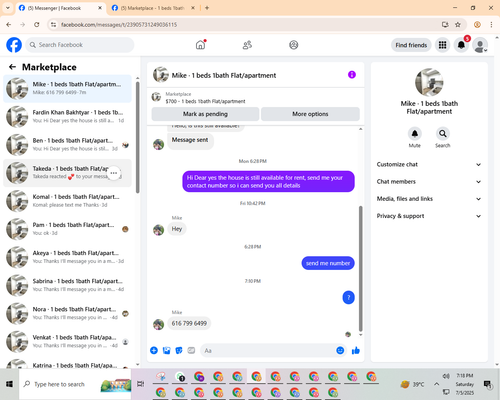Open the Facebook menu grid icon
Screen dimensions: 500x400
[x=442, y=45]
